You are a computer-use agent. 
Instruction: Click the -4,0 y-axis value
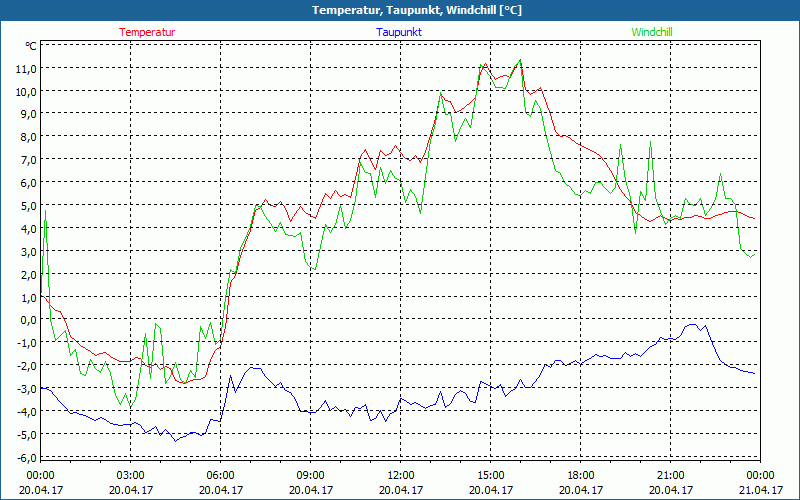[x=27, y=411]
